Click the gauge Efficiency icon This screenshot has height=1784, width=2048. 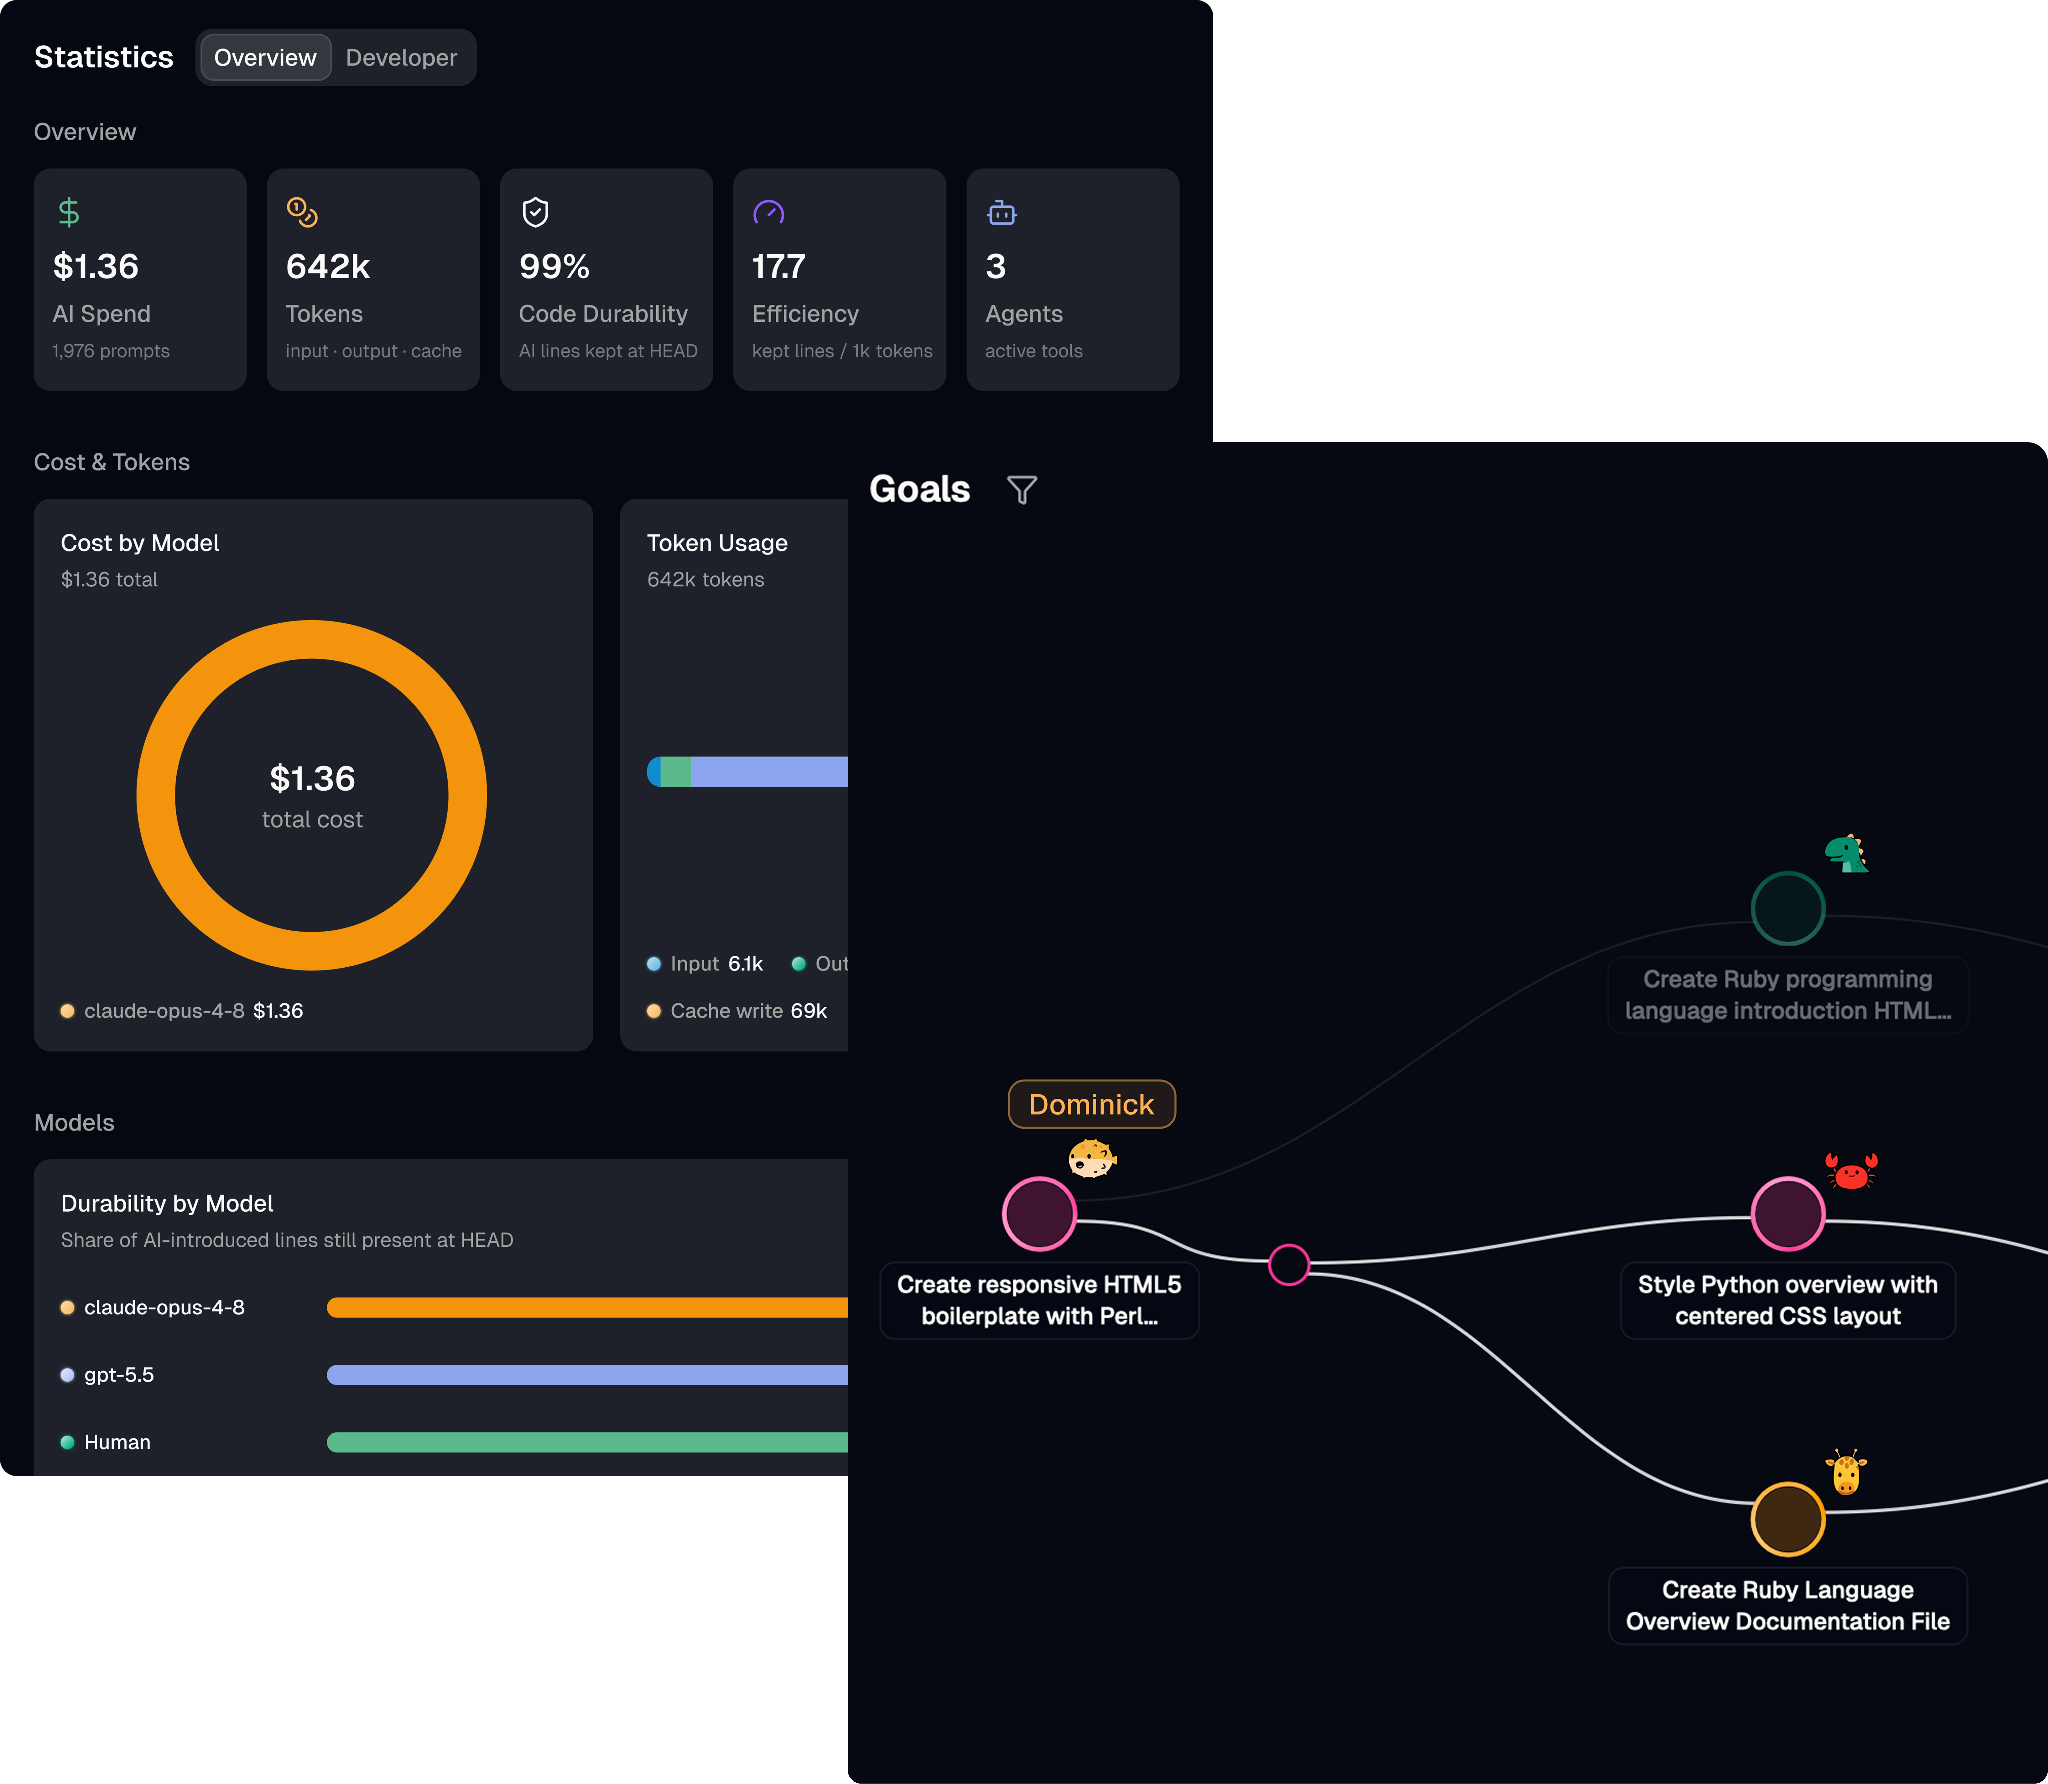click(x=768, y=212)
